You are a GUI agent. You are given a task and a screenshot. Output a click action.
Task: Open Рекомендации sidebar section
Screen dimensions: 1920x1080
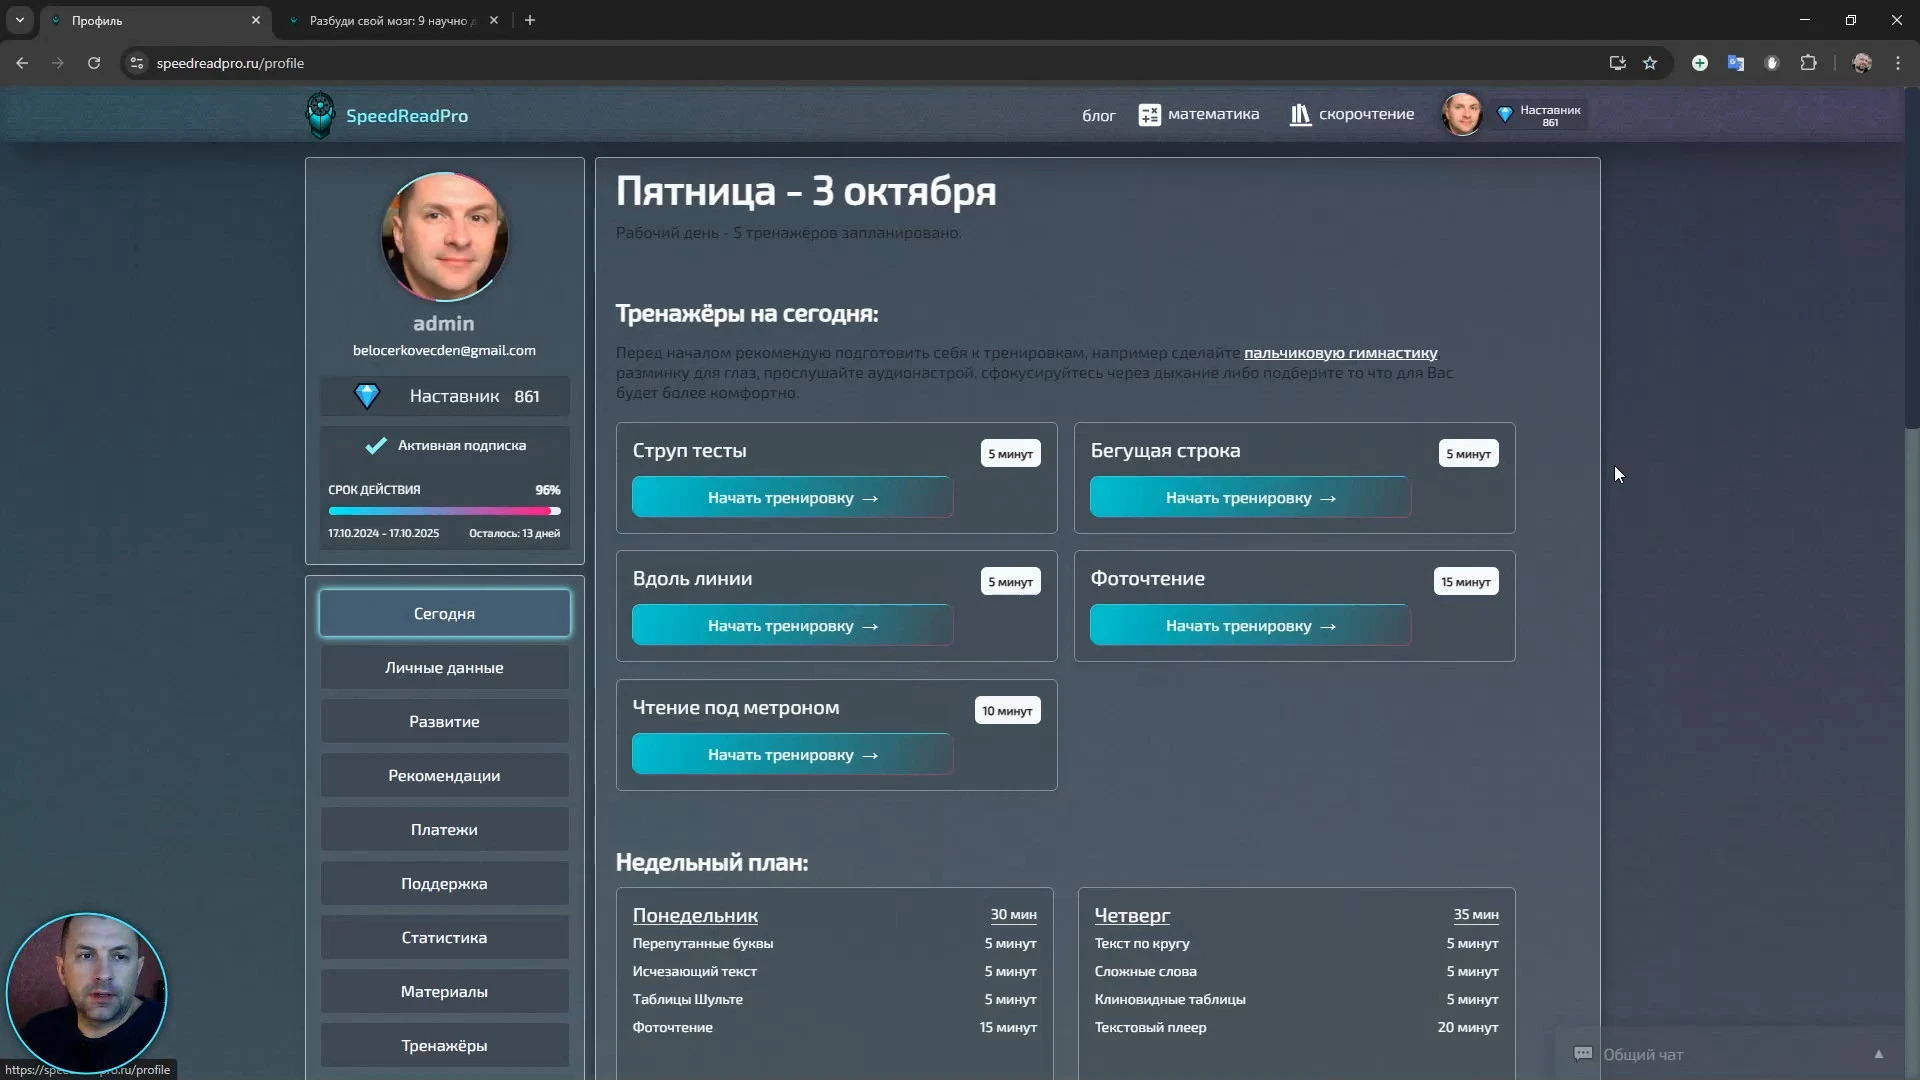445,775
